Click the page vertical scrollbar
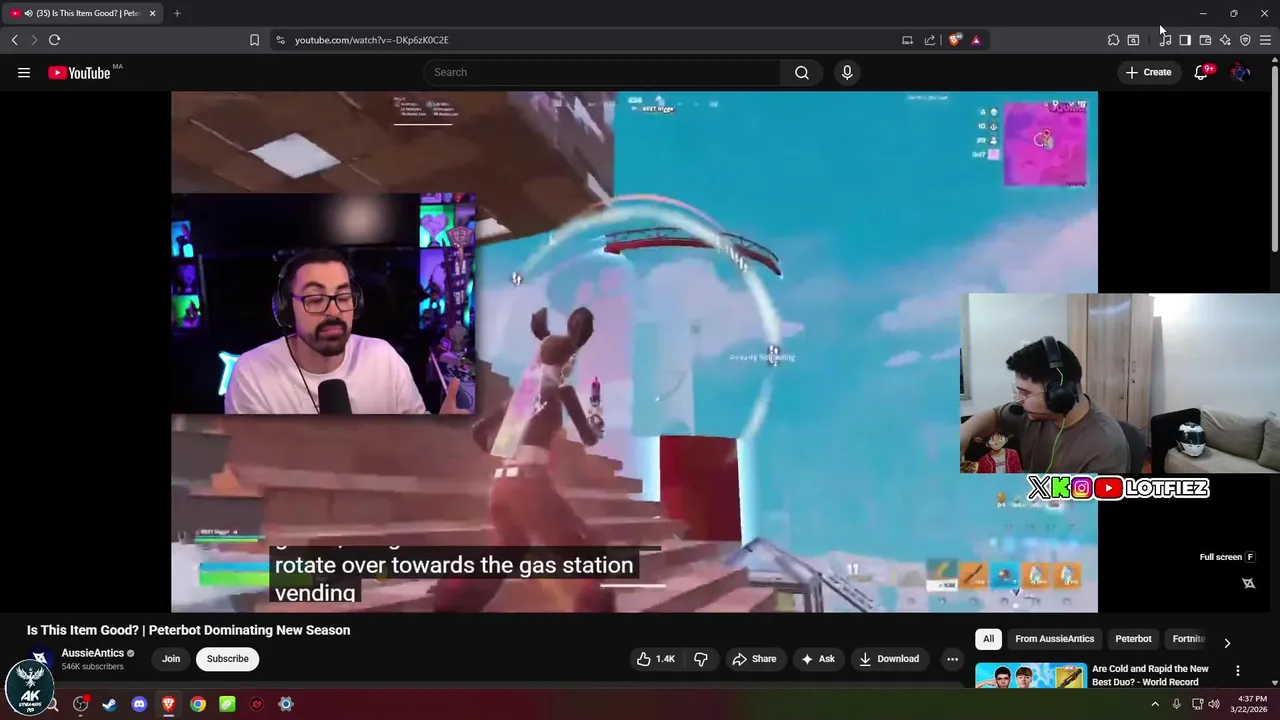Viewport: 1280px width, 720px height. pyautogui.click(x=1274, y=160)
